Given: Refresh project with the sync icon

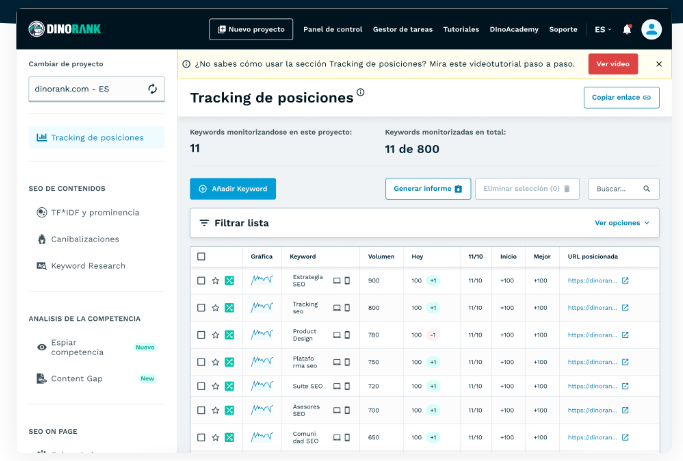Looking at the screenshot, I should pos(152,89).
